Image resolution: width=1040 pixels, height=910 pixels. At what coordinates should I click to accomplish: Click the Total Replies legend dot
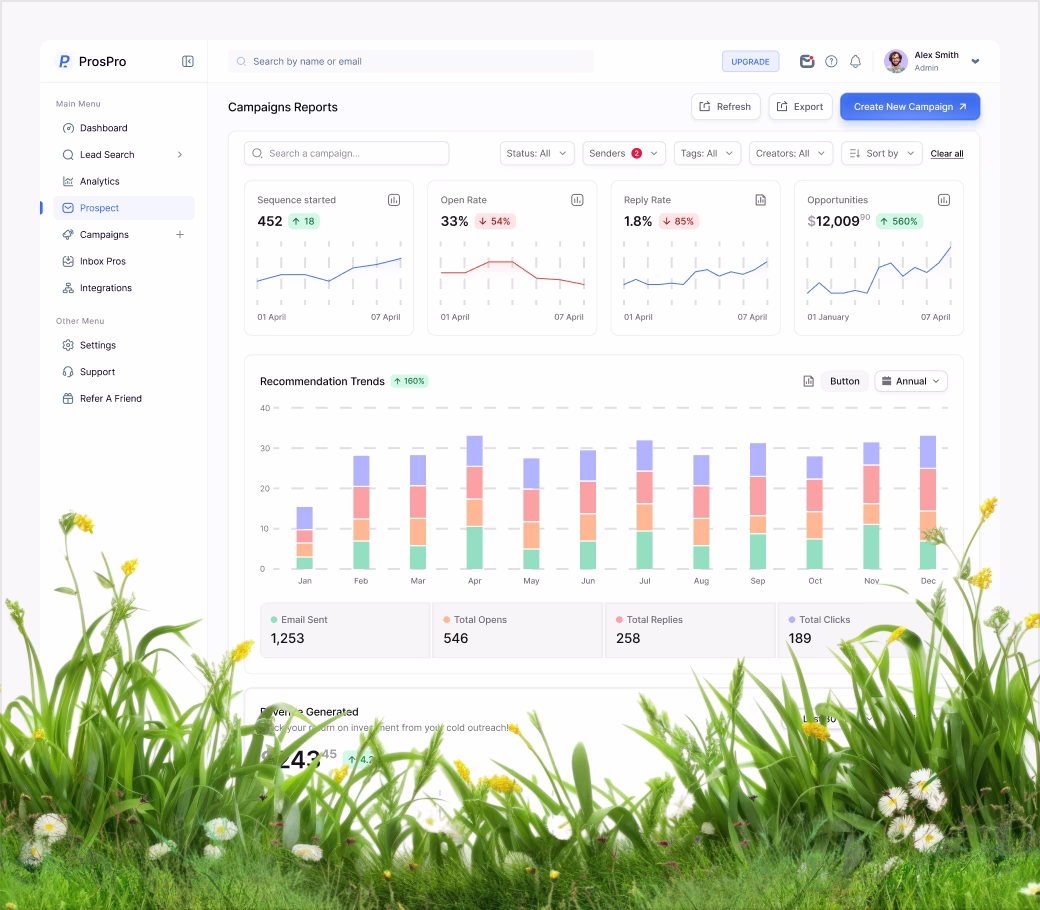[x=619, y=619]
